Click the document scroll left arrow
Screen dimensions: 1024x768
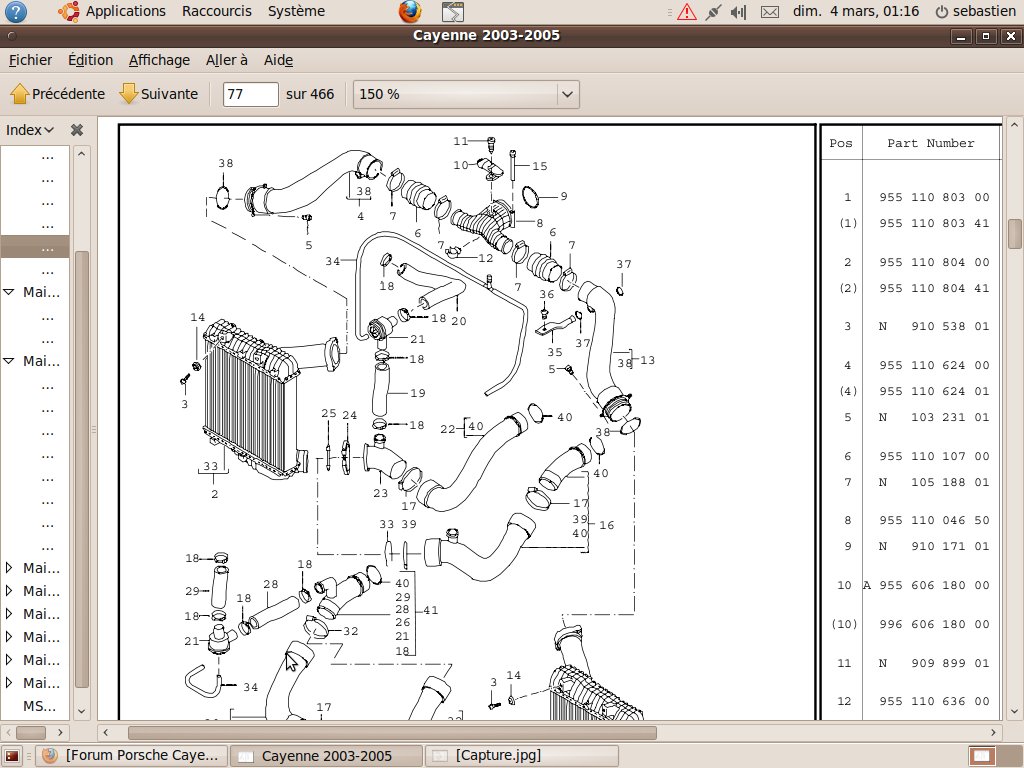[106, 732]
